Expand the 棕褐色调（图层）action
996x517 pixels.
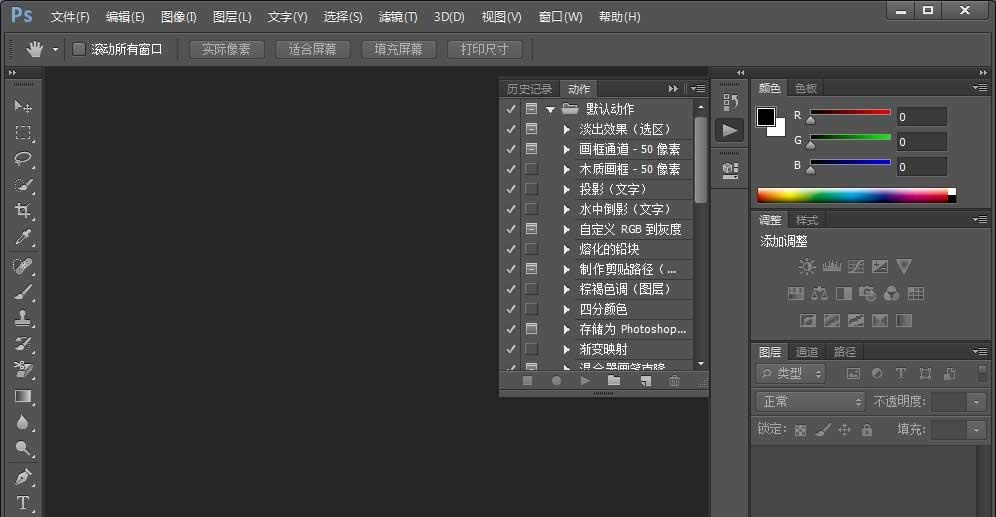click(567, 289)
